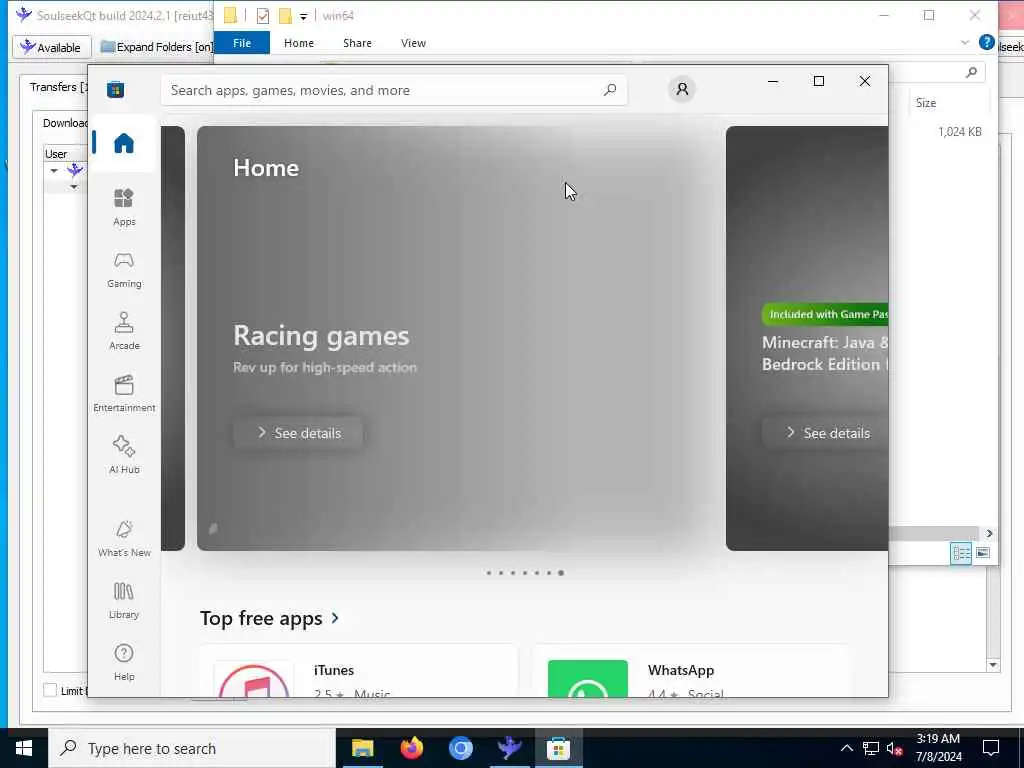The width and height of the screenshot is (1024, 768).
Task: Open What's New in the Store
Action: pos(123,538)
